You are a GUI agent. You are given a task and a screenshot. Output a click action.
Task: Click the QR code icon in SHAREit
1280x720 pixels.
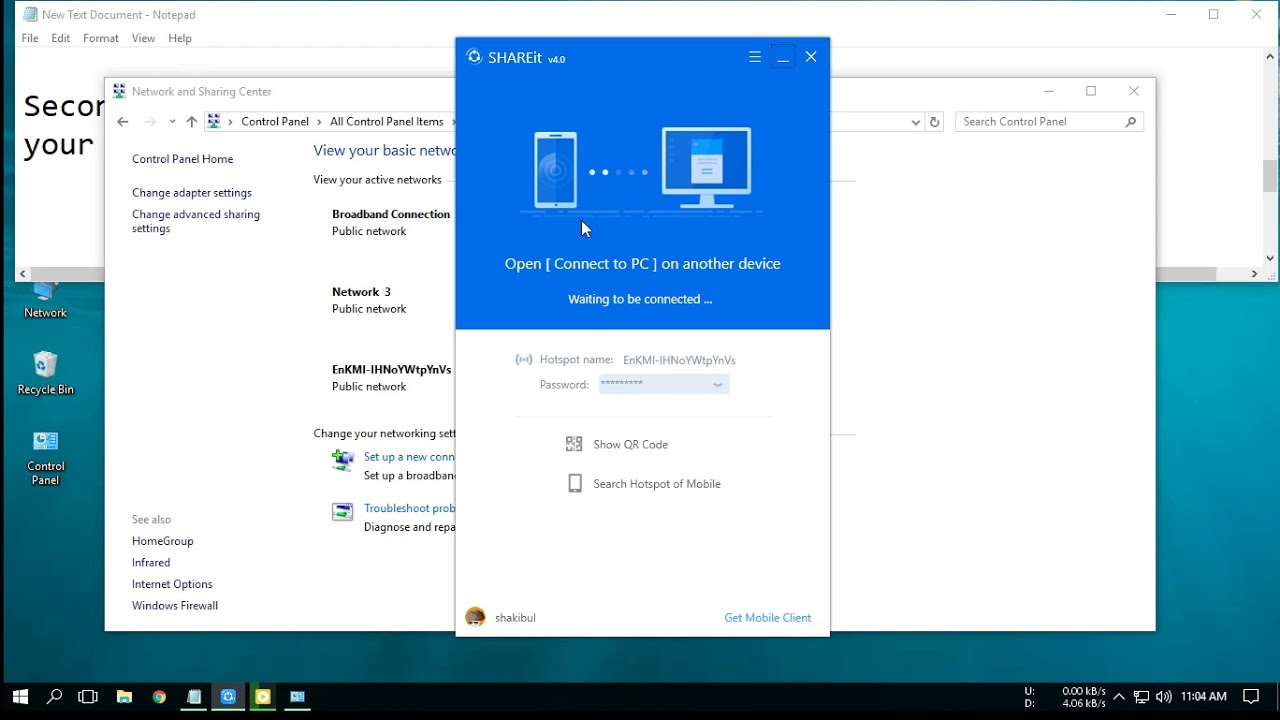(x=574, y=444)
